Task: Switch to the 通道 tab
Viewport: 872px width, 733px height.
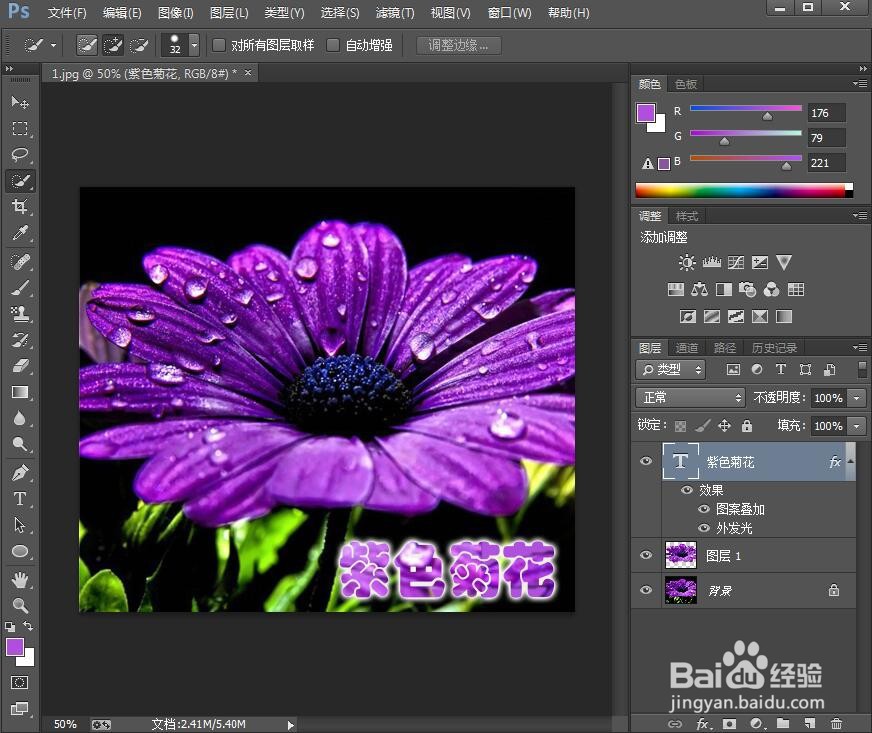Action: pos(687,347)
